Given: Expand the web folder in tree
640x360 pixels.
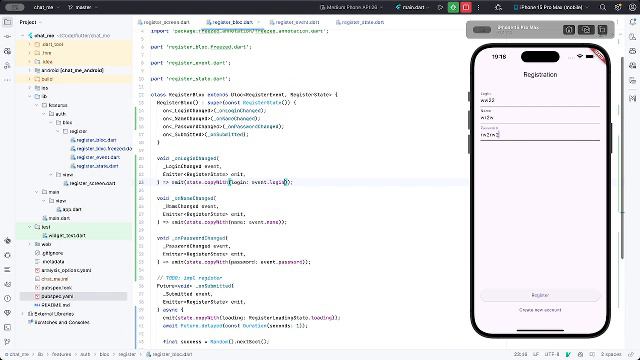Looking at the screenshot, I should click(x=30, y=244).
